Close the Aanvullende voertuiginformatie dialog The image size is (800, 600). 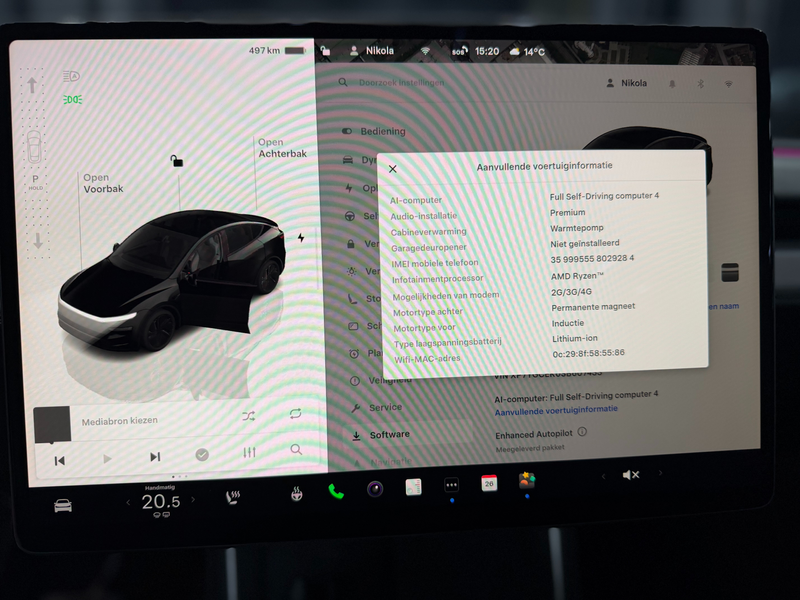tap(393, 170)
